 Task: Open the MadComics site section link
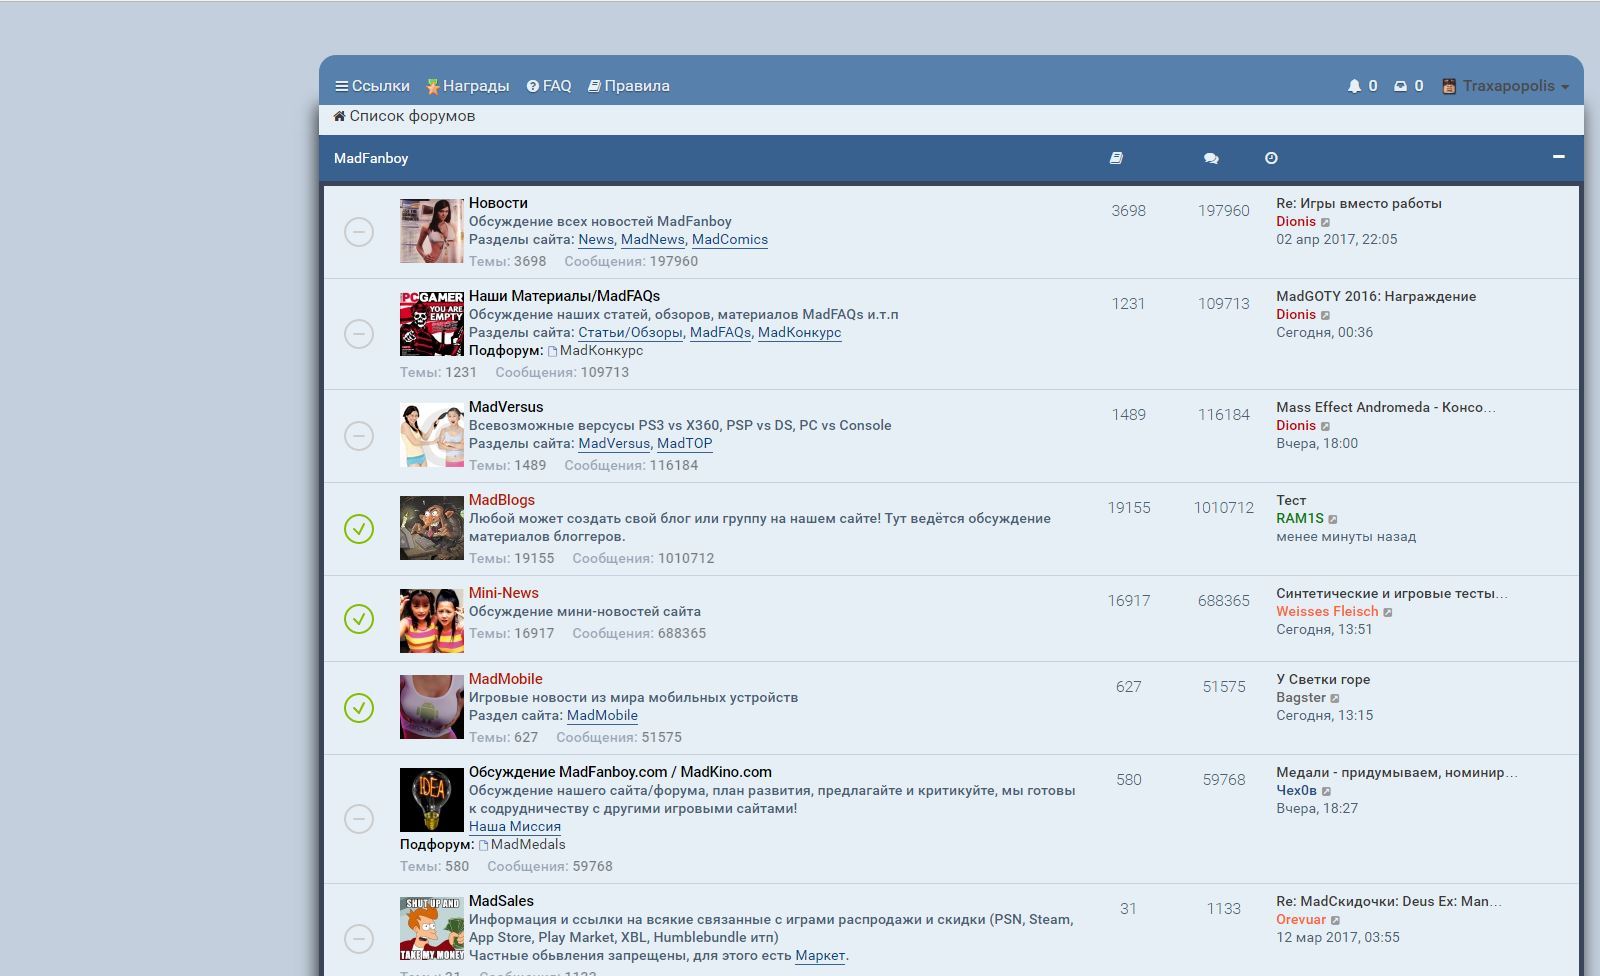[730, 240]
